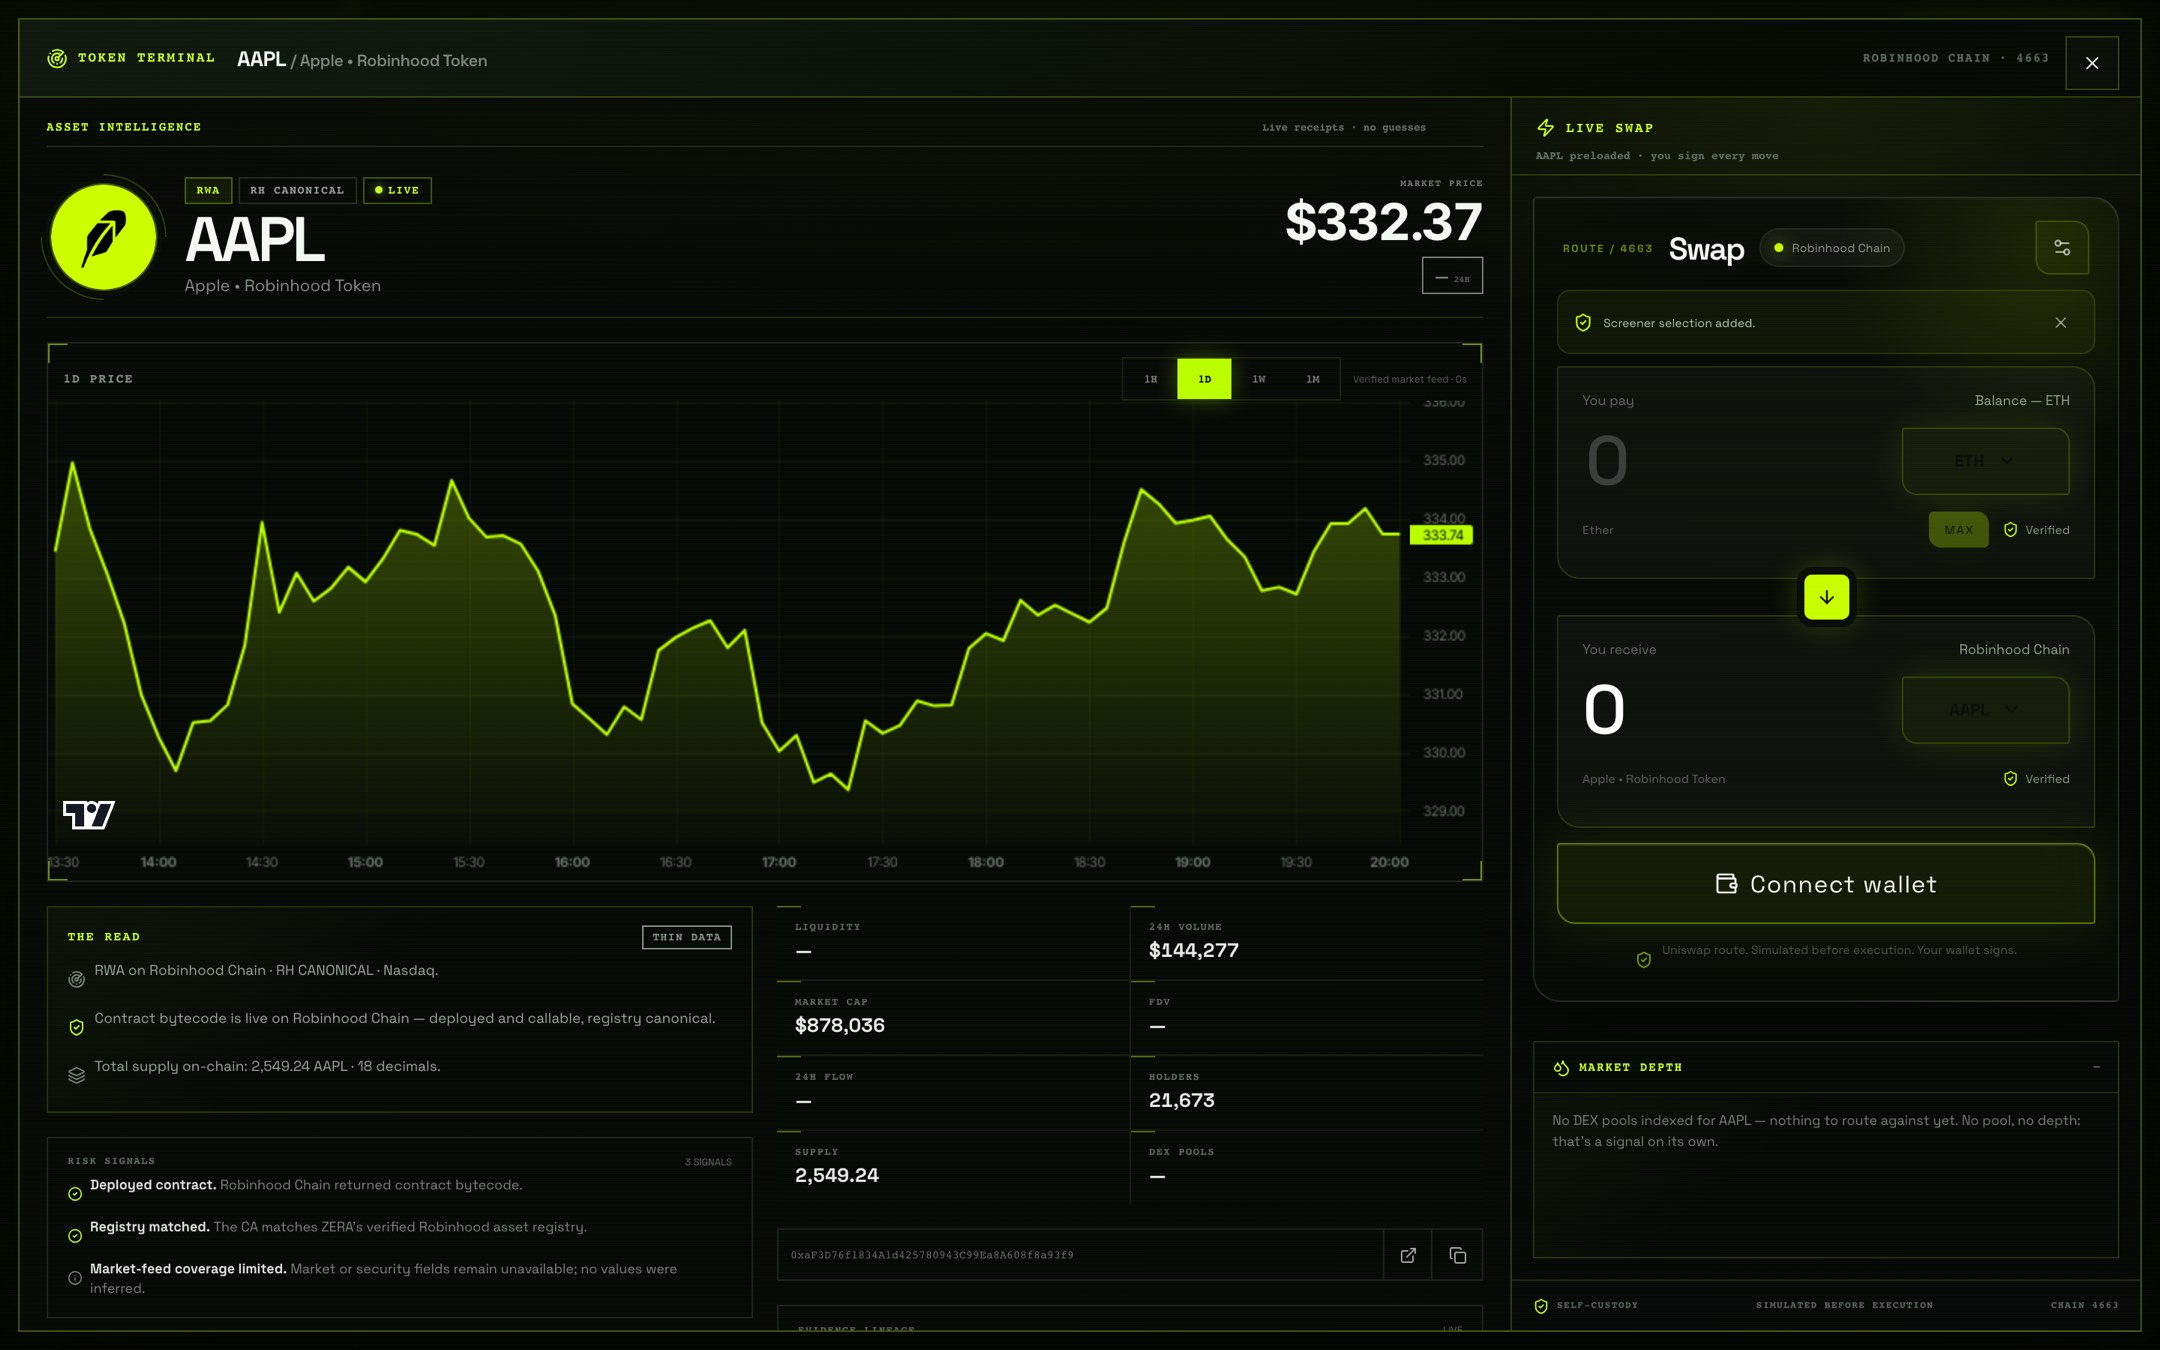Click the TradingView logo on chart

89,815
